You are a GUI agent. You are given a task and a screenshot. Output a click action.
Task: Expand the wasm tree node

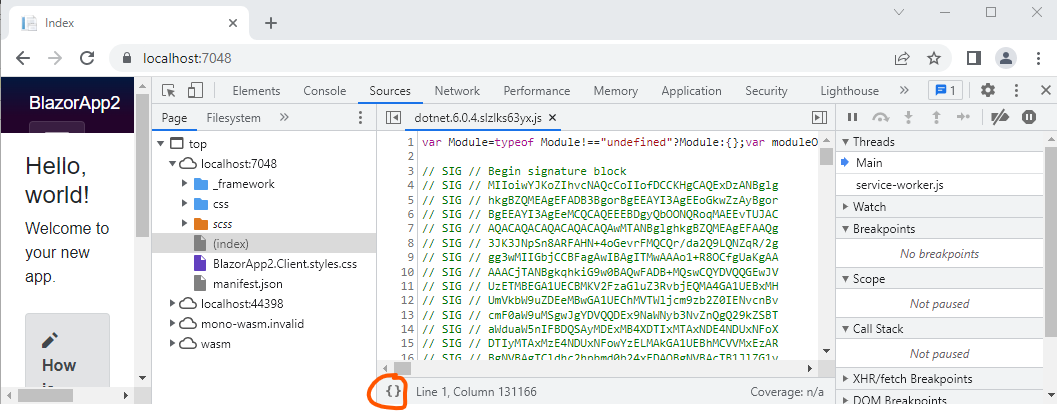[x=173, y=344]
